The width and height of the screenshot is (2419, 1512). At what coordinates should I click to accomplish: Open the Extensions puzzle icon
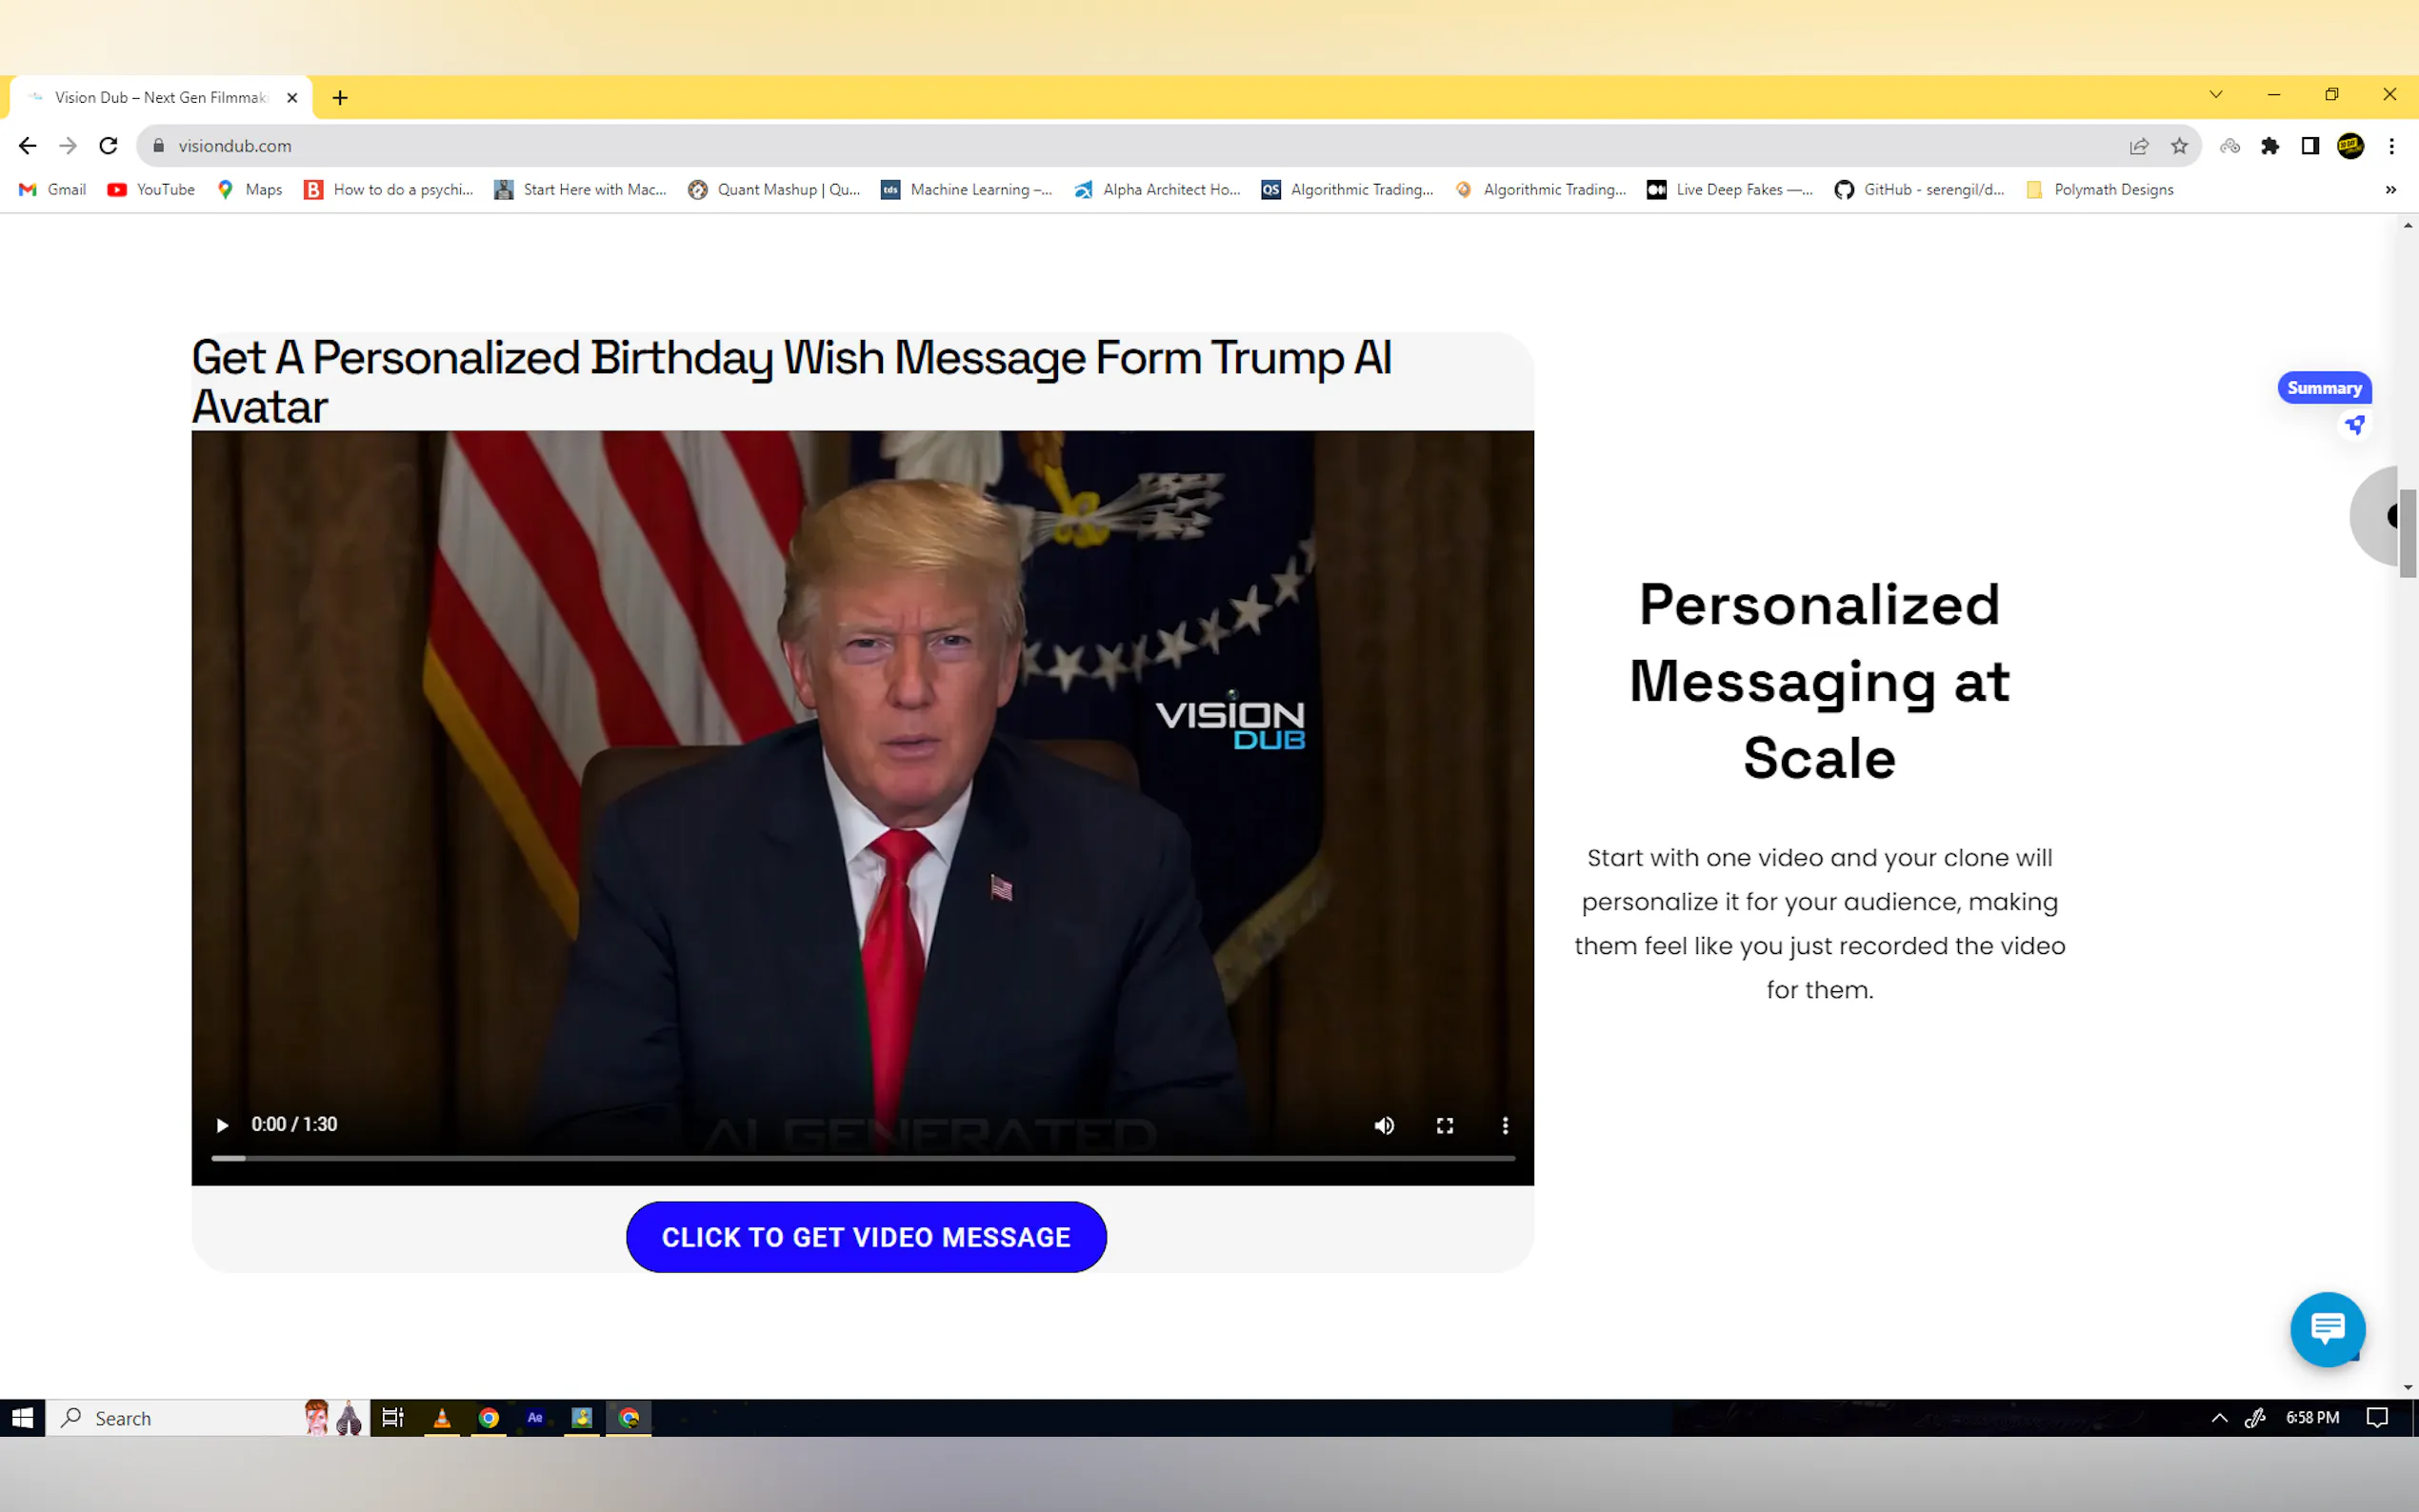(x=2270, y=146)
